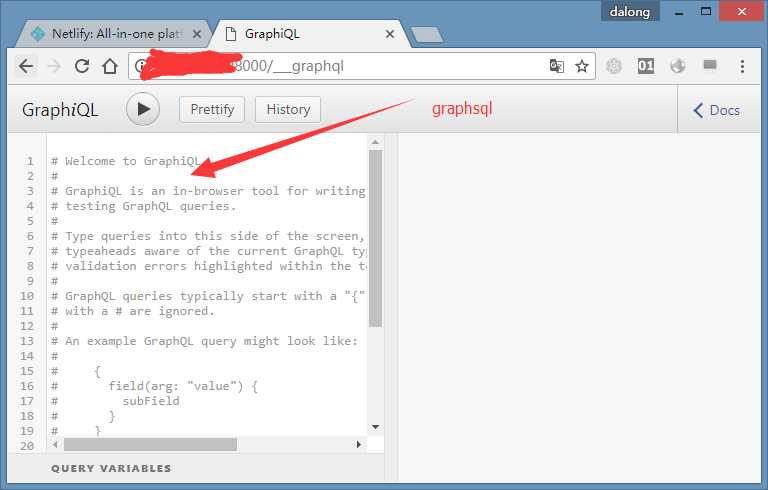Click the text 'field(arg: "value") {'

(x=183, y=386)
